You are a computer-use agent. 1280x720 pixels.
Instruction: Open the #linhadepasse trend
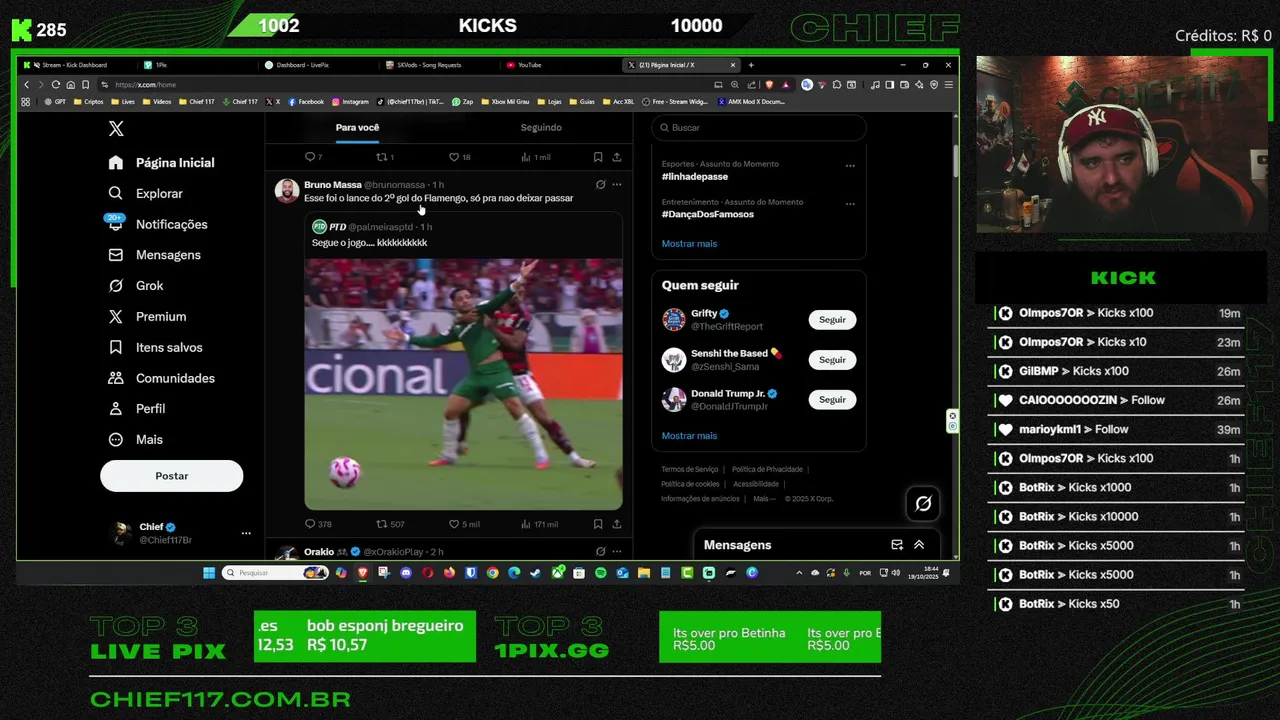[694, 177]
